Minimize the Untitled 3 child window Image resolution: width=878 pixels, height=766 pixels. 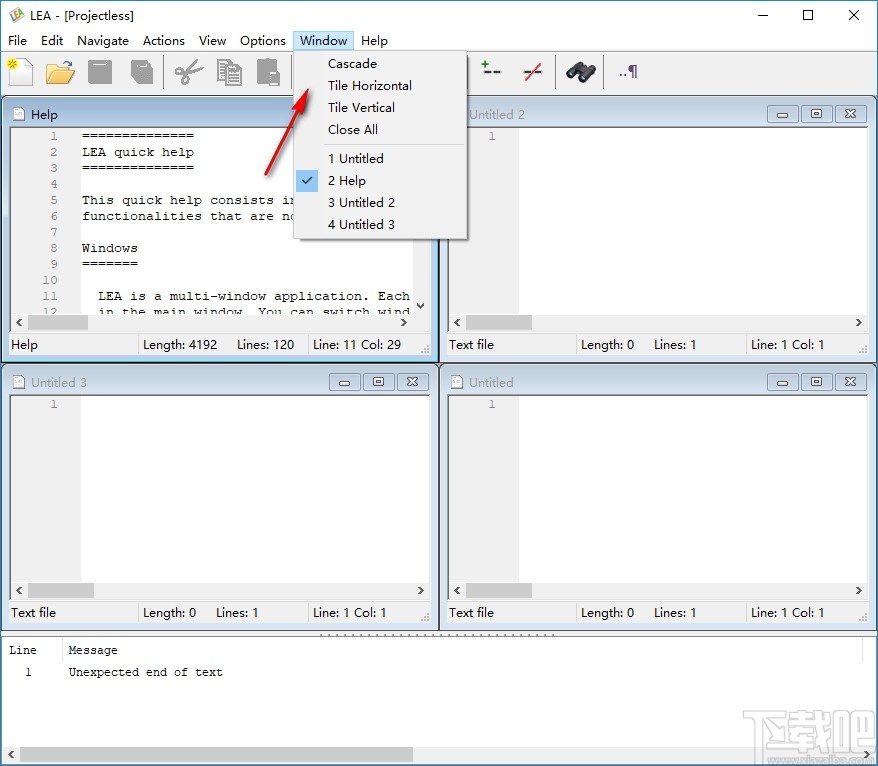coord(344,382)
